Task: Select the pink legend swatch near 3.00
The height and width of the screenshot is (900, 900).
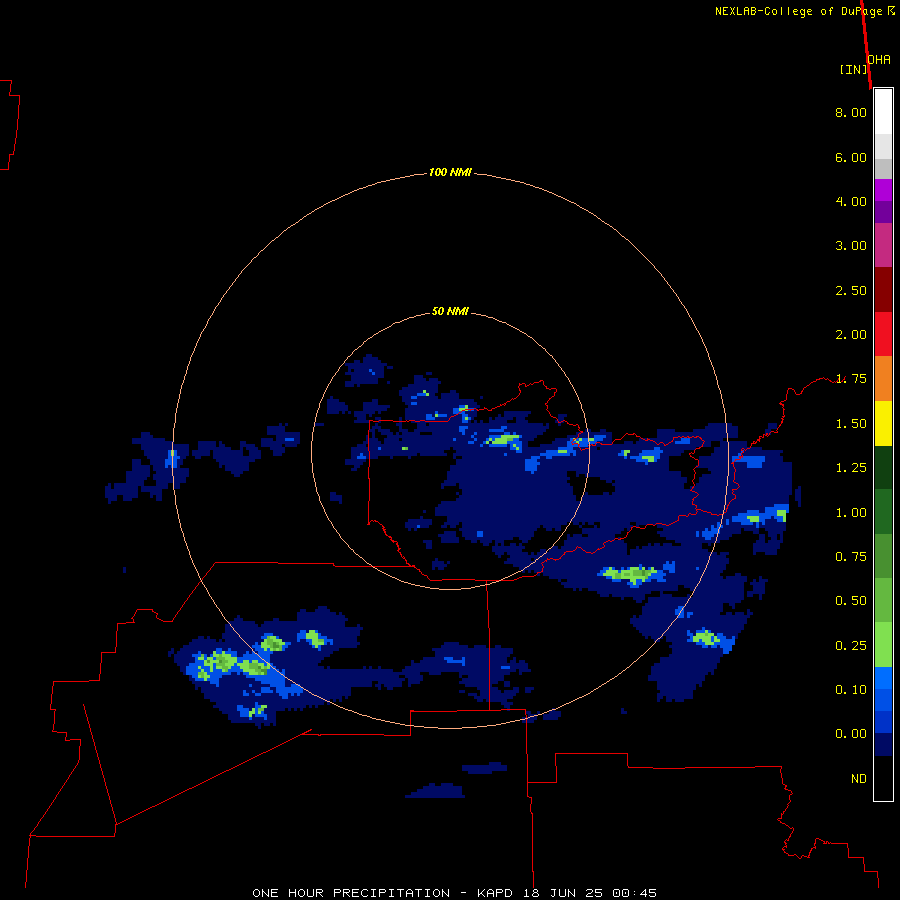Action: tap(883, 245)
